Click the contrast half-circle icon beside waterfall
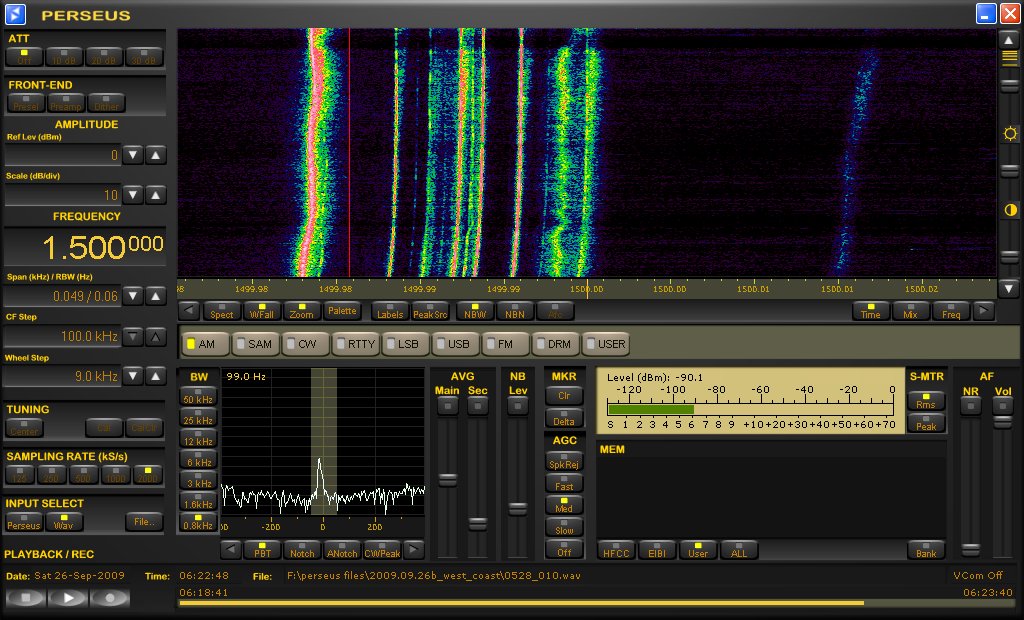 (x=1010, y=210)
